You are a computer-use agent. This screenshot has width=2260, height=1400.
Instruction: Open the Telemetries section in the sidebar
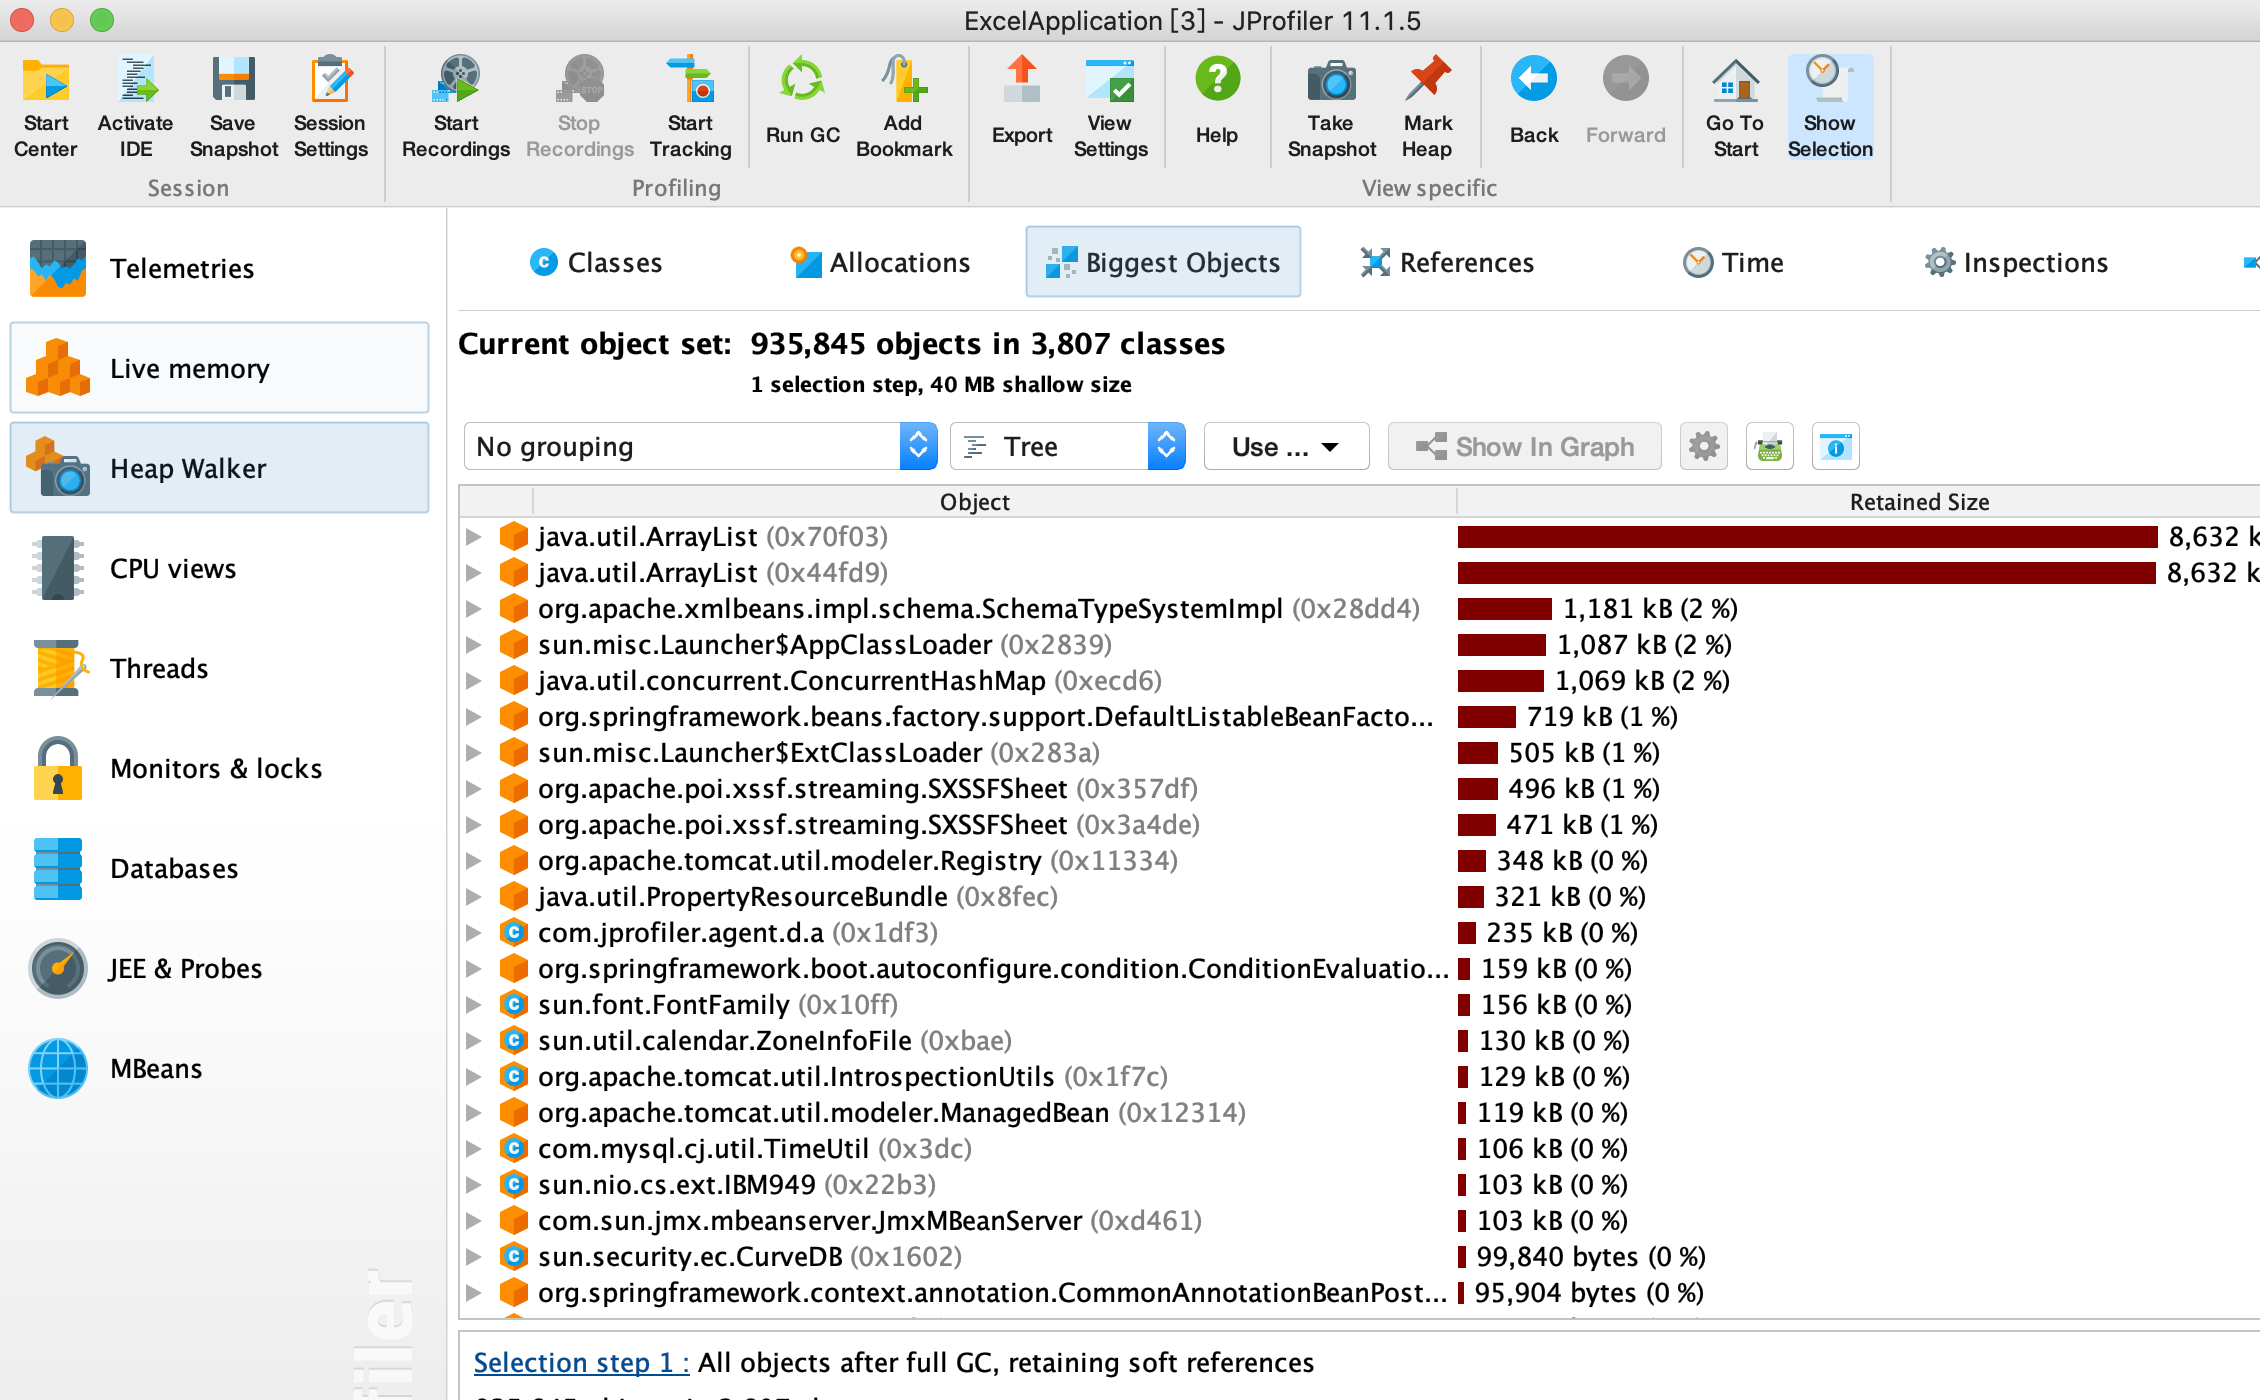point(182,268)
